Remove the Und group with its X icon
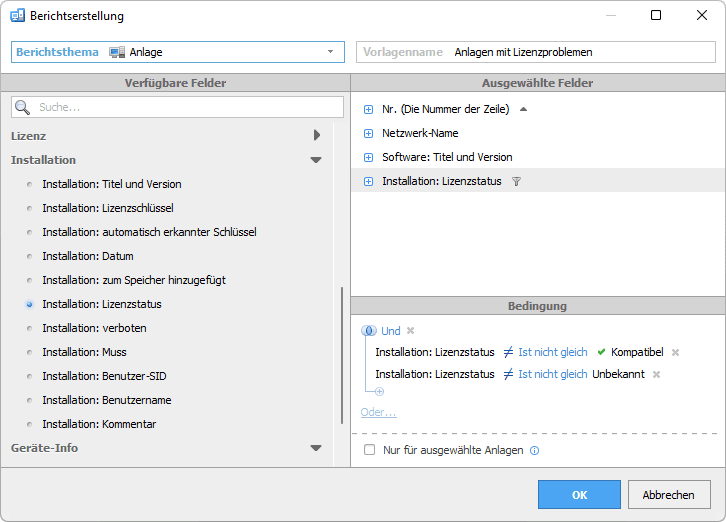The image size is (726, 522). [x=410, y=331]
